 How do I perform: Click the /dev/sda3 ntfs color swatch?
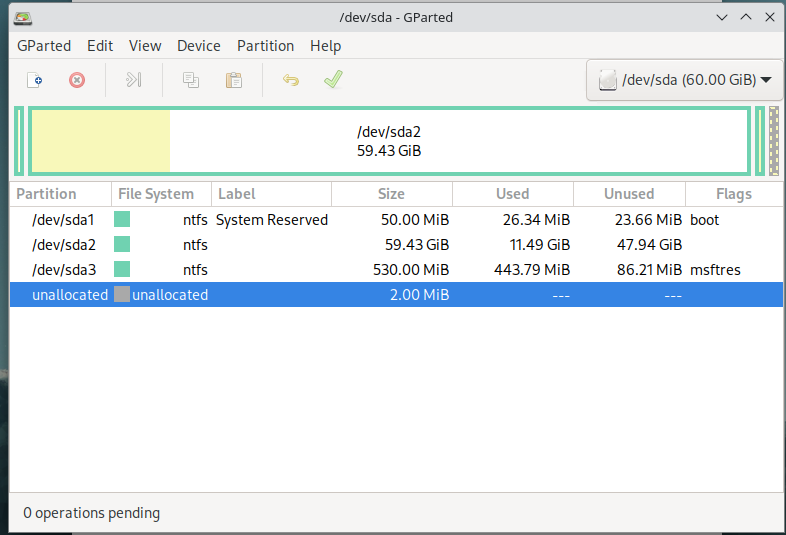pyautogui.click(x=122, y=269)
